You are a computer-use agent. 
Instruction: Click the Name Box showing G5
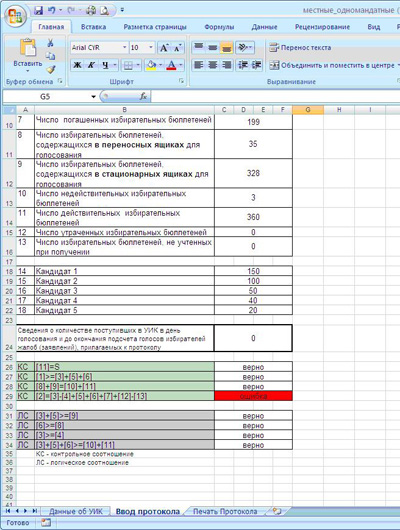45,97
